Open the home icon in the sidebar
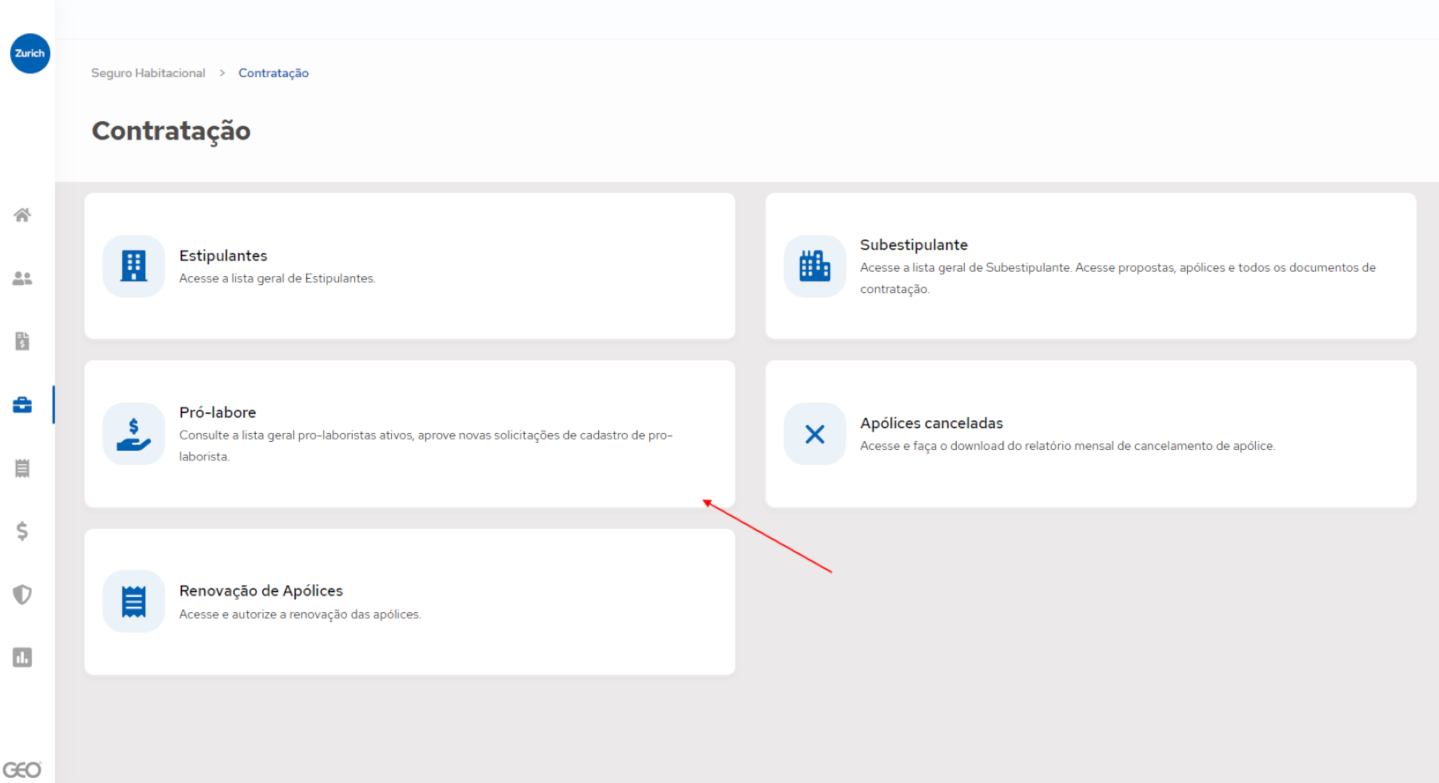Screen dimensions: 1439x783 (x=22, y=215)
